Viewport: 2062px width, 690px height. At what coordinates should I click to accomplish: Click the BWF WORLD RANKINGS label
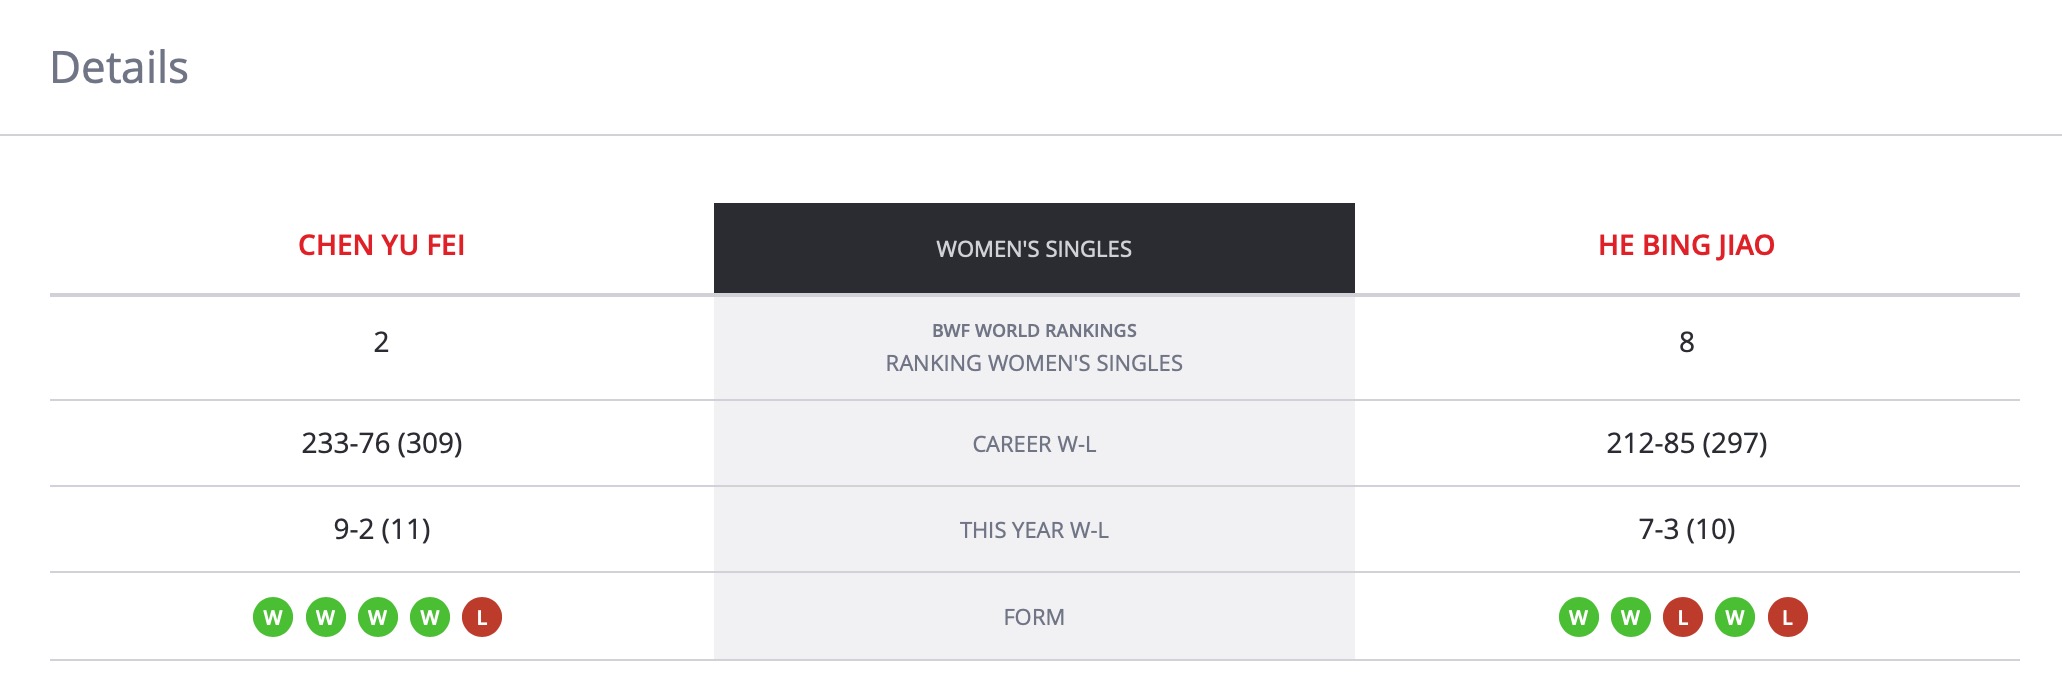tap(1034, 330)
